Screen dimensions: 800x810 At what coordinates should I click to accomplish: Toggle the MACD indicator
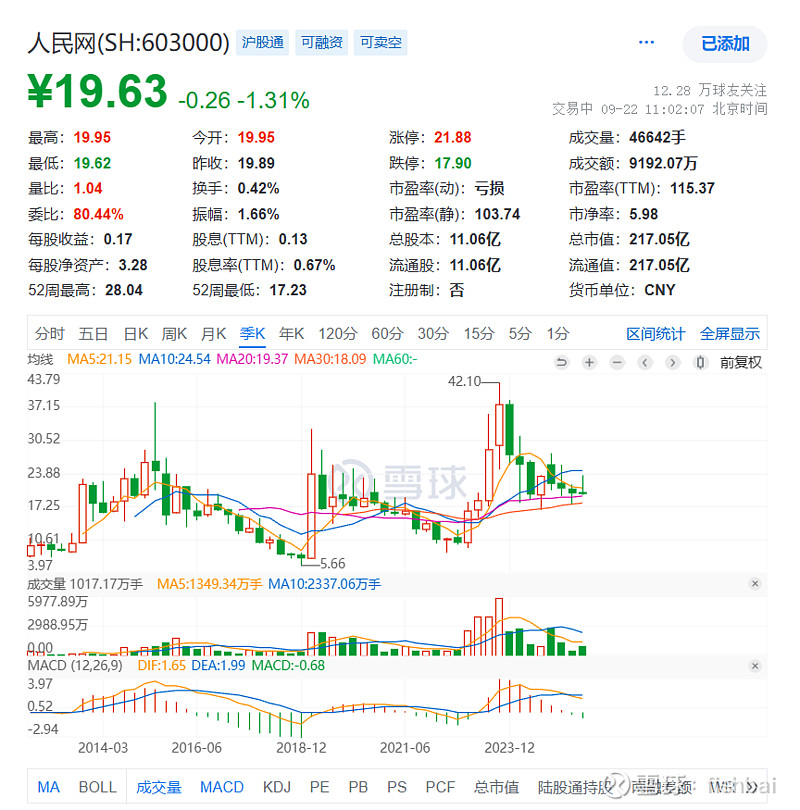tap(222, 787)
